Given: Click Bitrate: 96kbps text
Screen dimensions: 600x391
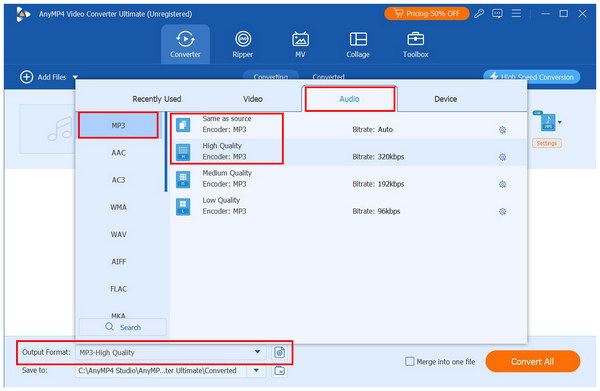Looking at the screenshot, I should (x=376, y=211).
